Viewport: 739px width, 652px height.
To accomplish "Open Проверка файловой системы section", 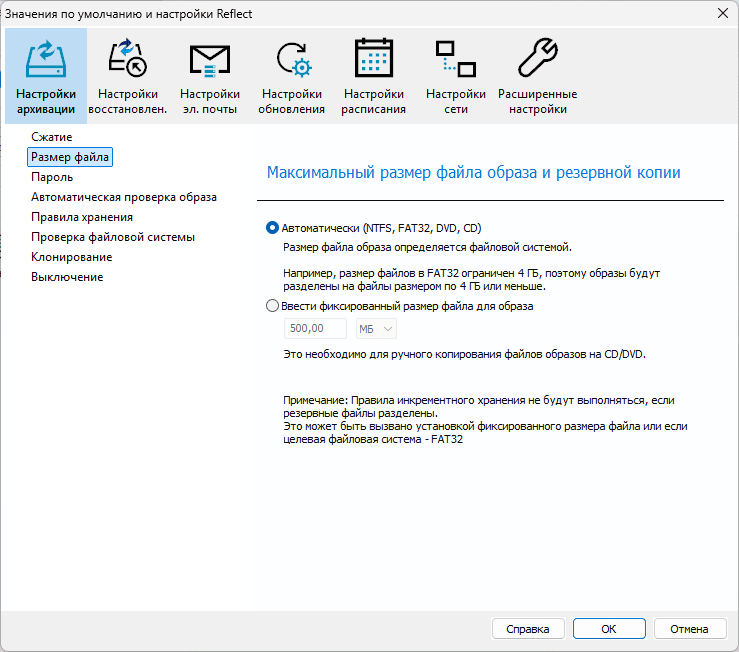I will click(113, 237).
